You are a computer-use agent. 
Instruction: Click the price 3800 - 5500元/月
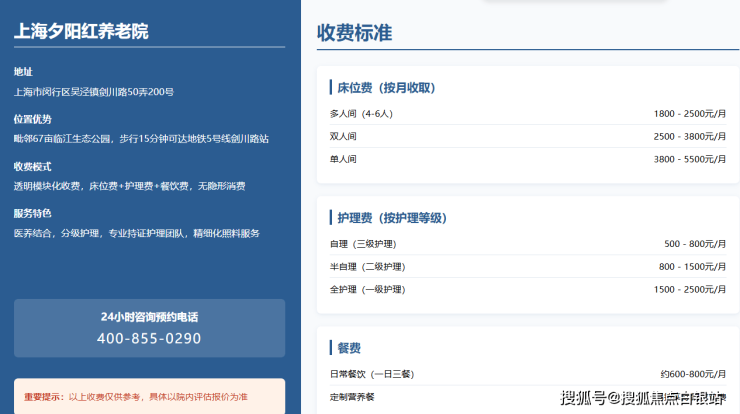(690, 159)
